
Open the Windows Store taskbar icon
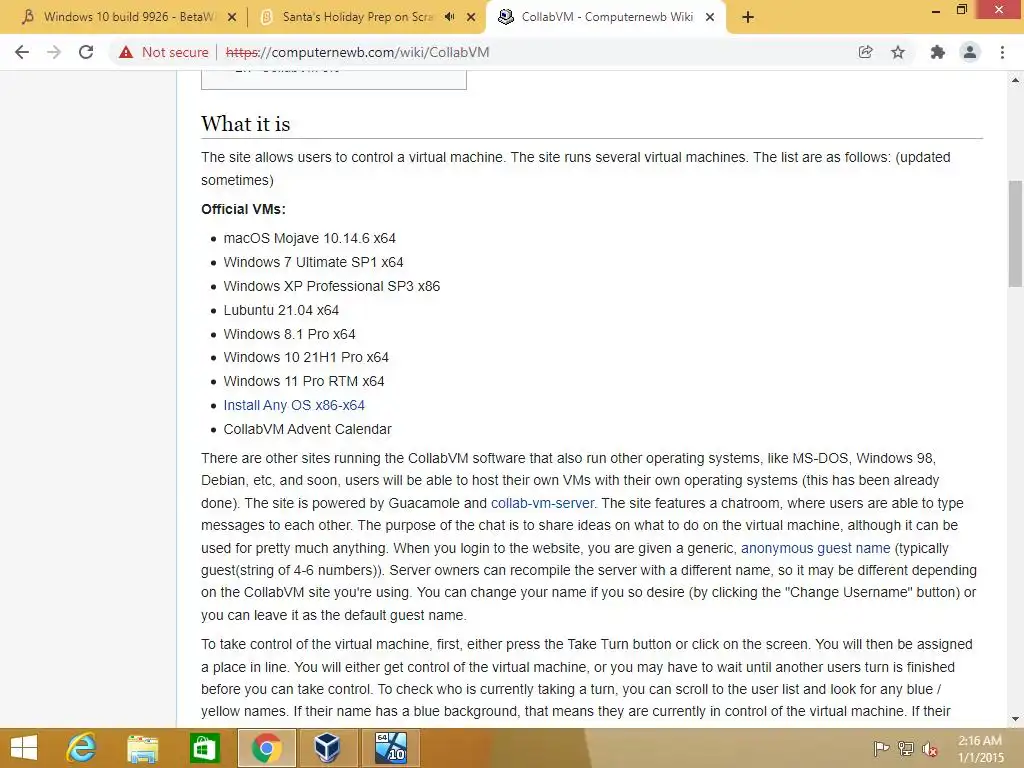click(204, 748)
